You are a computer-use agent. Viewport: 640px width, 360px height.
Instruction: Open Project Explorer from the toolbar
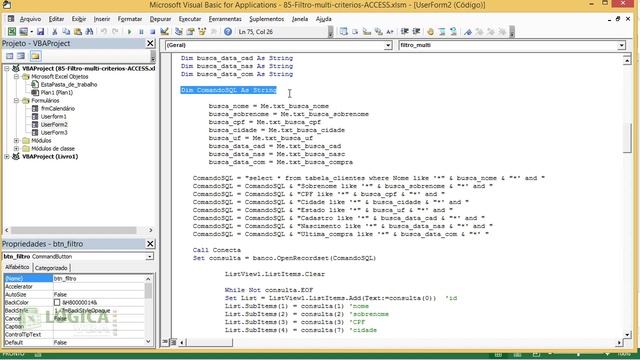pos(178,32)
